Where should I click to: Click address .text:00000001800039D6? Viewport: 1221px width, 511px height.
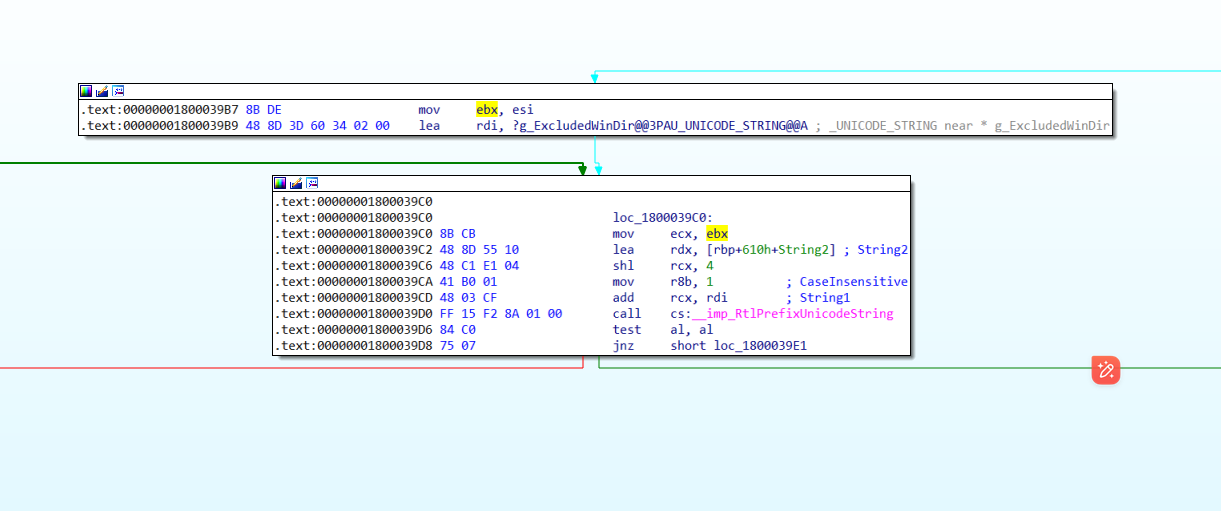coord(354,330)
